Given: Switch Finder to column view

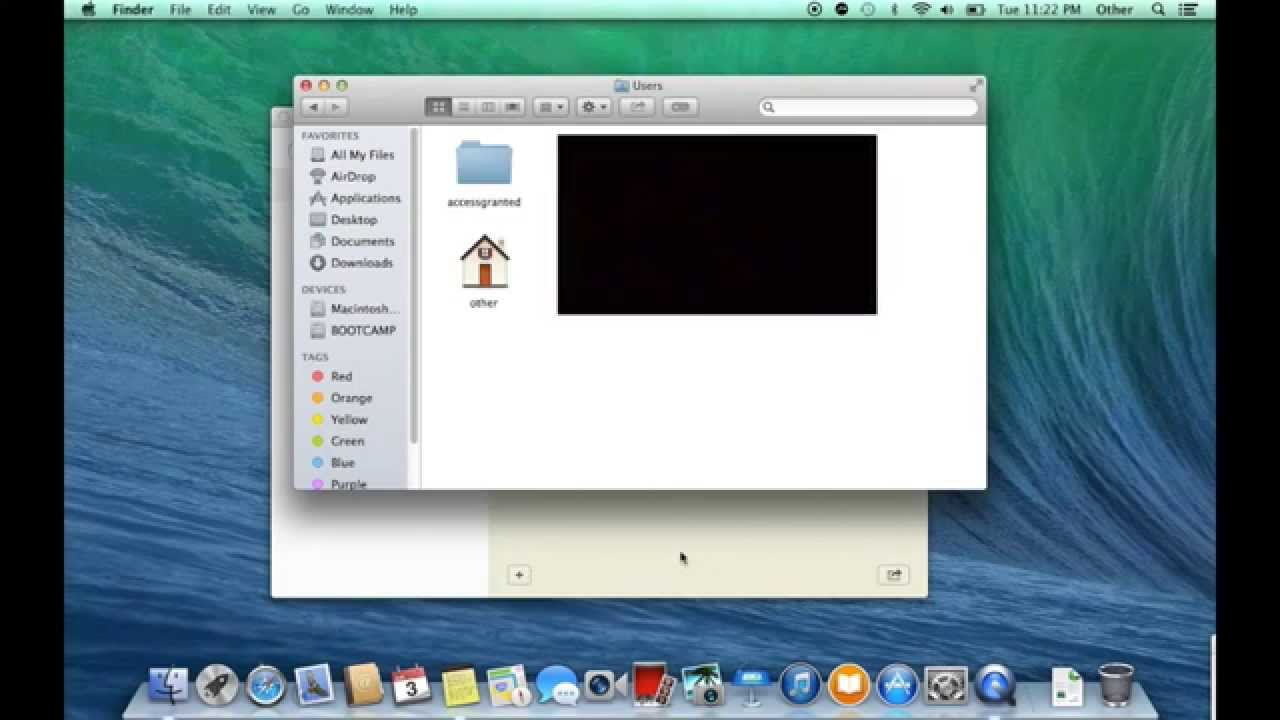Looking at the screenshot, I should [x=488, y=107].
